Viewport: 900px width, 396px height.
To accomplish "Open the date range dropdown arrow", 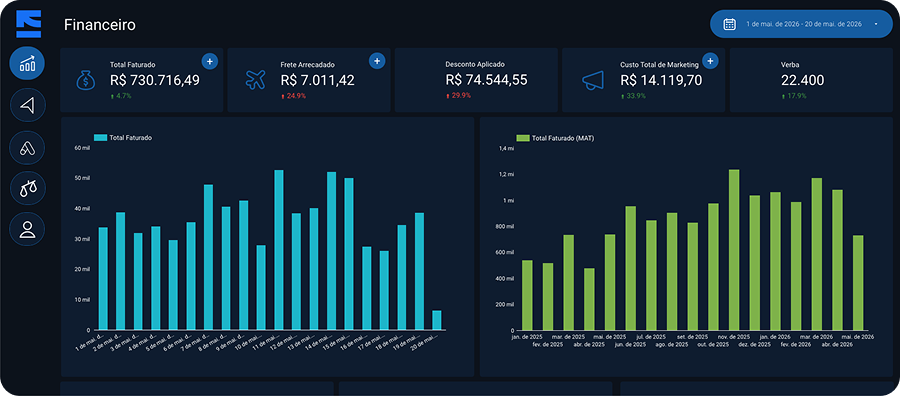I will (876, 24).
